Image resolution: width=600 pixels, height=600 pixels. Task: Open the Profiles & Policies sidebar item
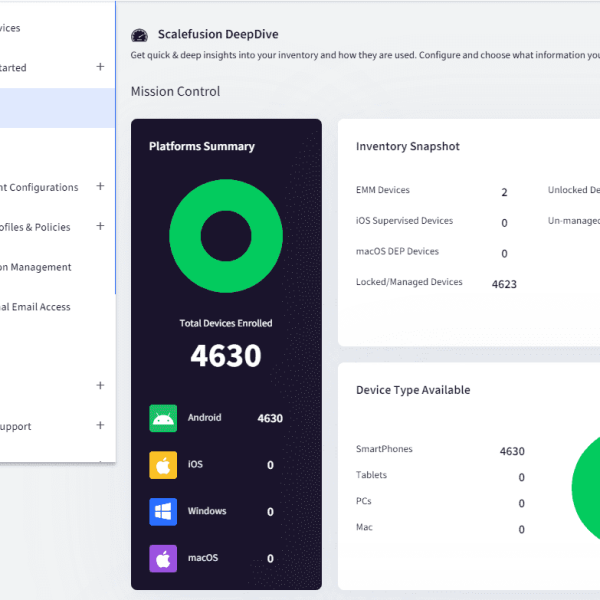click(35, 227)
